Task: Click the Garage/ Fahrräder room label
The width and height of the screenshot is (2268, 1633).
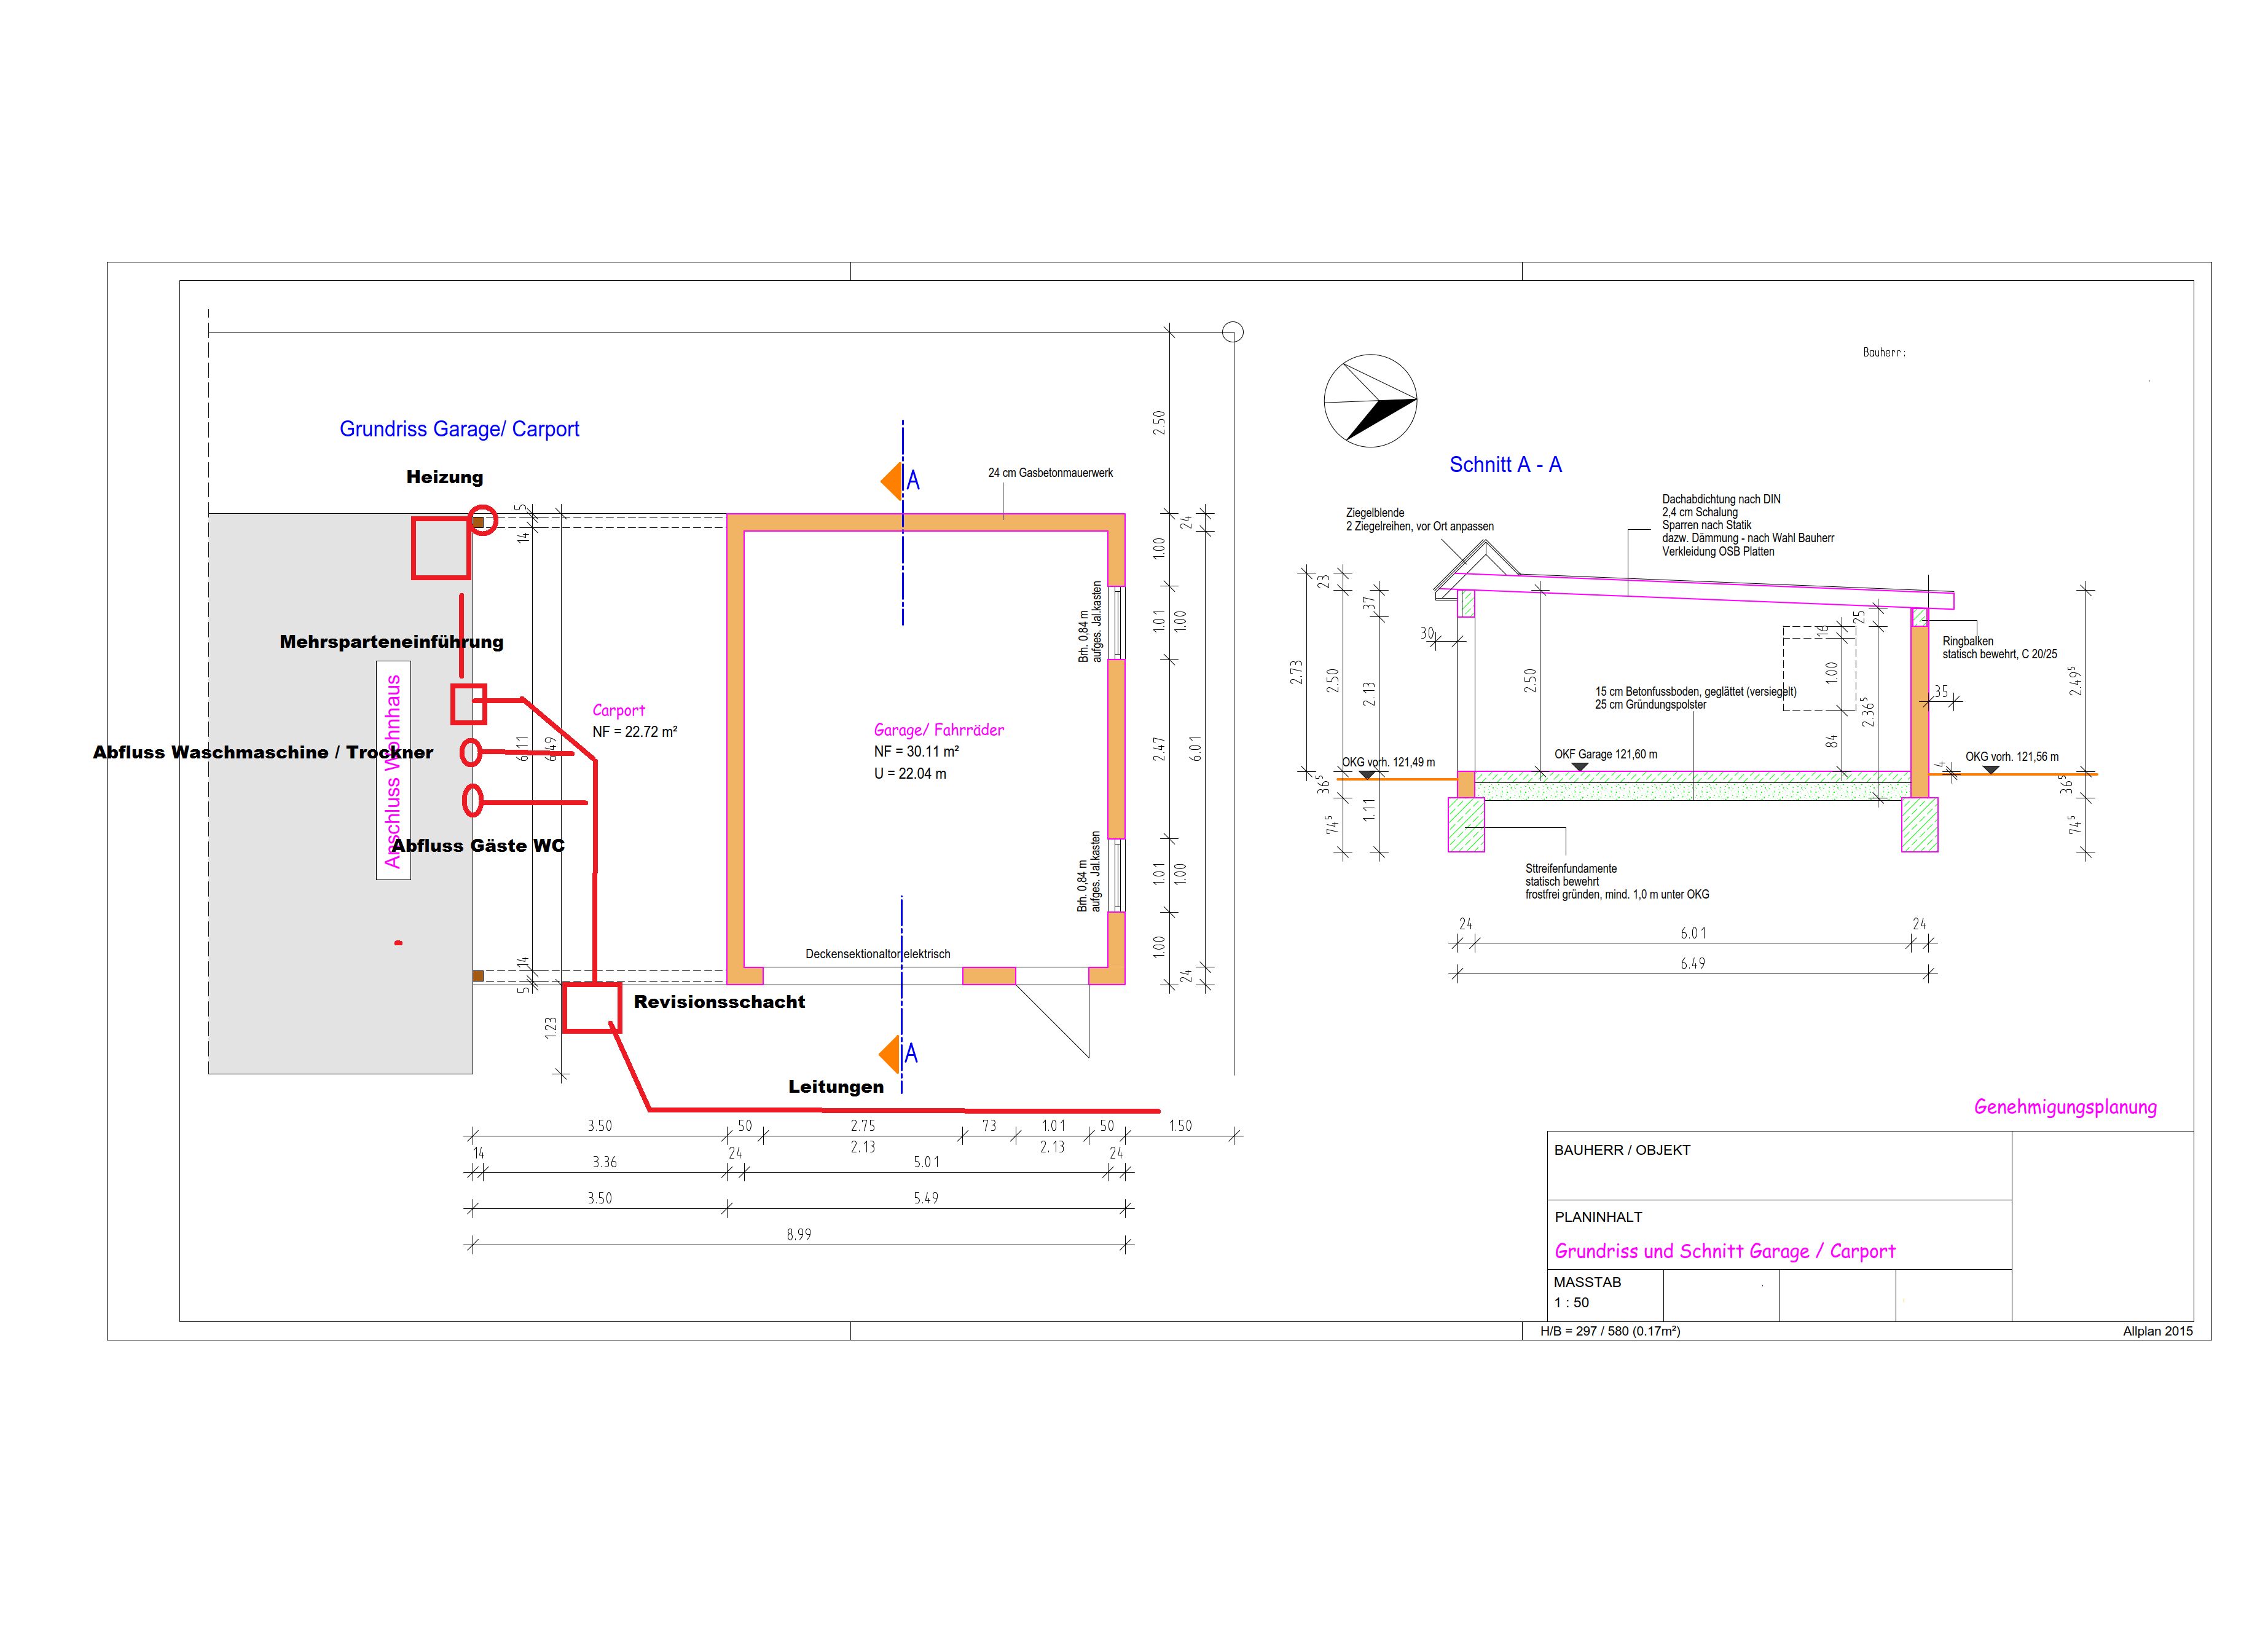Action: (x=938, y=730)
